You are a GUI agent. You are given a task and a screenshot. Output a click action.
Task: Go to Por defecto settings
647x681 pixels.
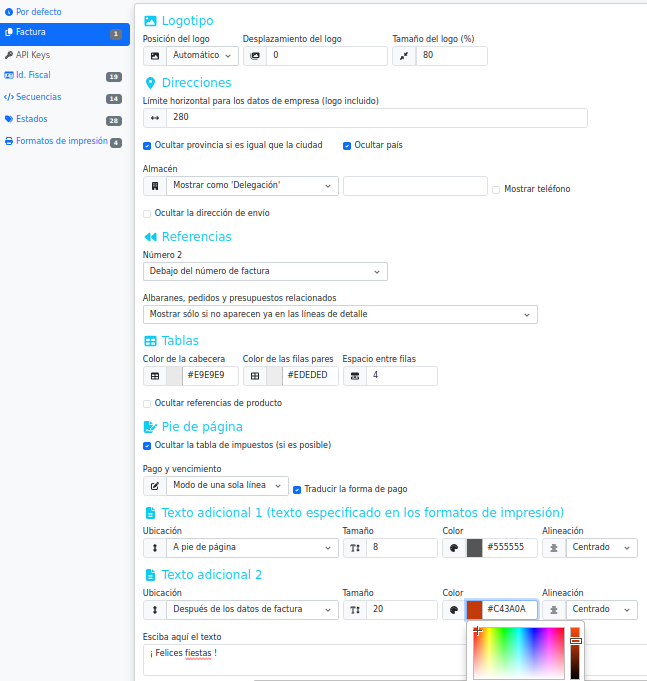point(38,11)
